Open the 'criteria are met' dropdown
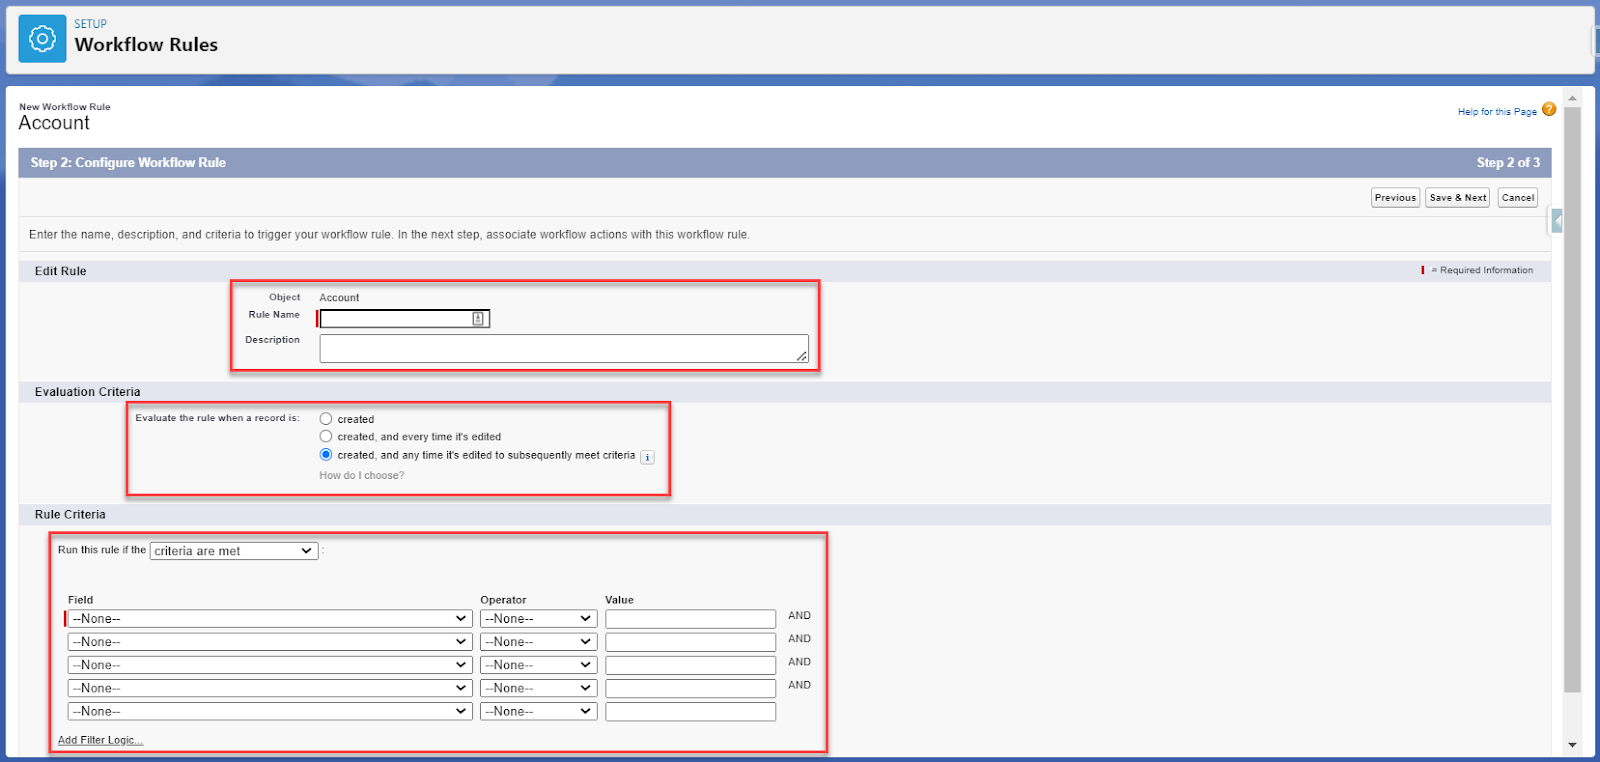The height and width of the screenshot is (762, 1600). [234, 551]
